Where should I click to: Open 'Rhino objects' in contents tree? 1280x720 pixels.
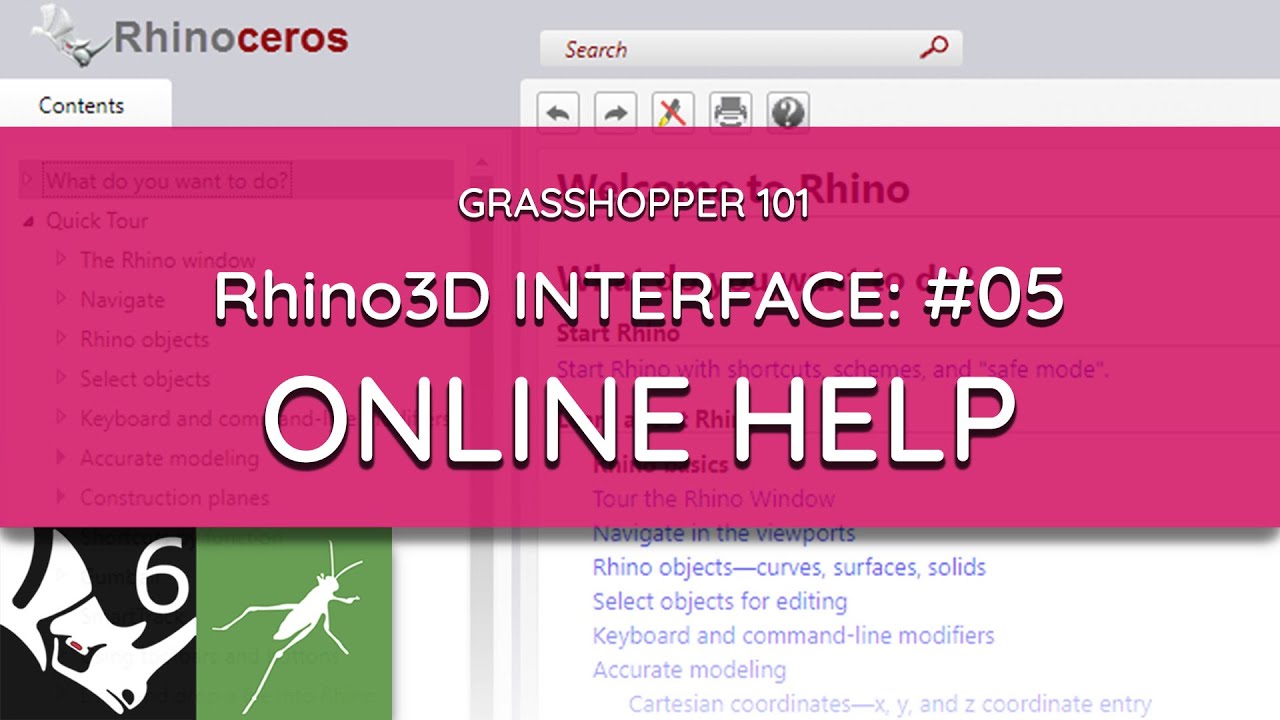pos(145,339)
